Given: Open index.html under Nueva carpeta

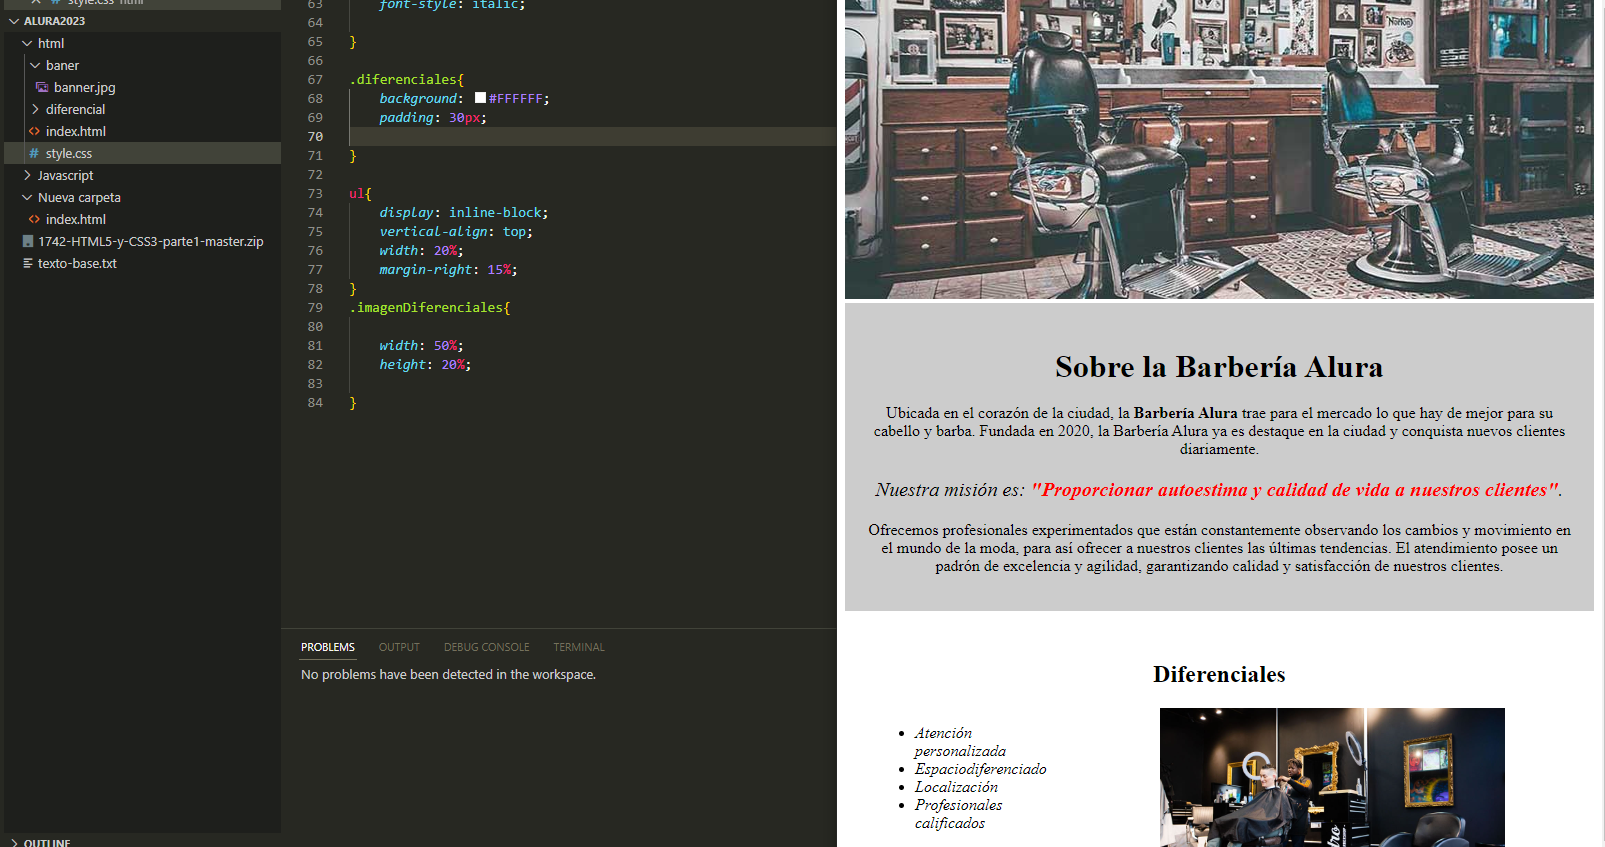Looking at the screenshot, I should click(x=76, y=219).
